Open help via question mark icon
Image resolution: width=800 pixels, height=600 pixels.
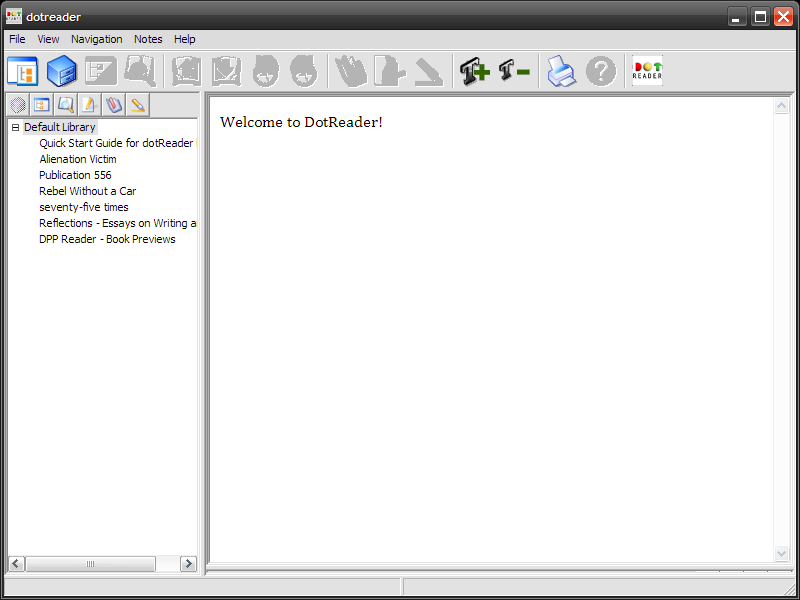601,71
